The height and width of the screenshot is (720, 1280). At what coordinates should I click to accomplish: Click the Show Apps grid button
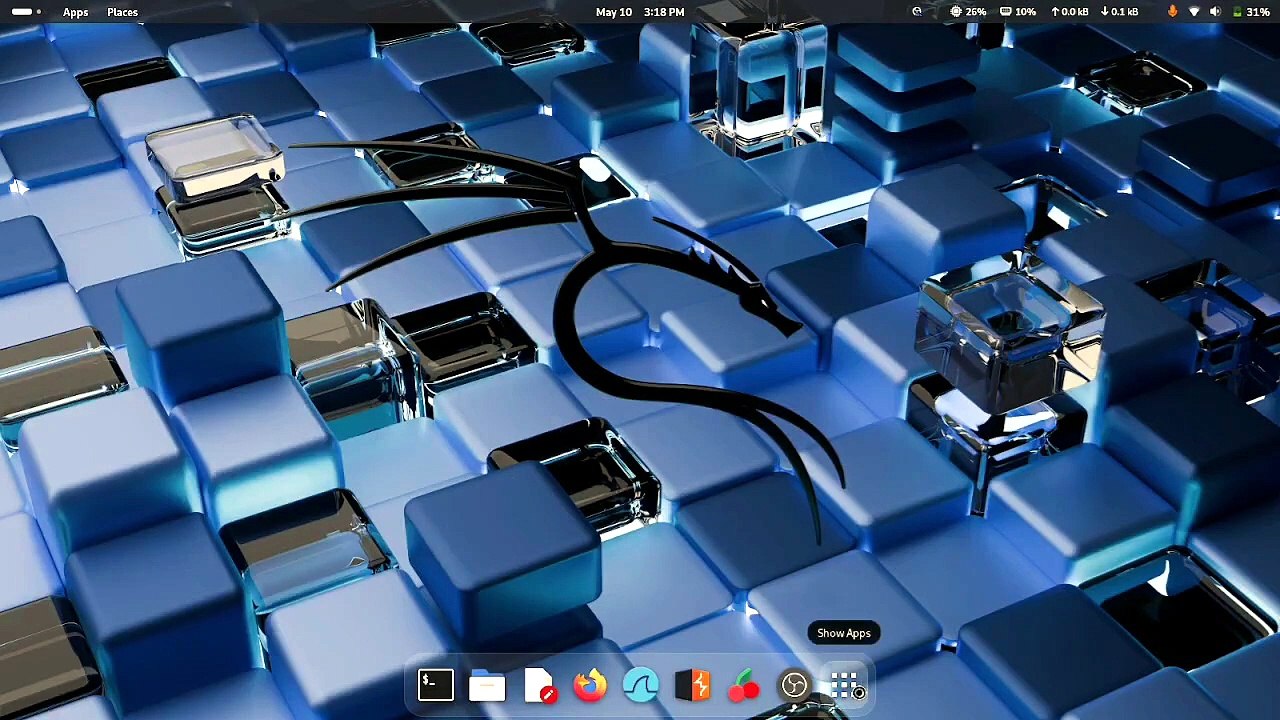pyautogui.click(x=847, y=686)
